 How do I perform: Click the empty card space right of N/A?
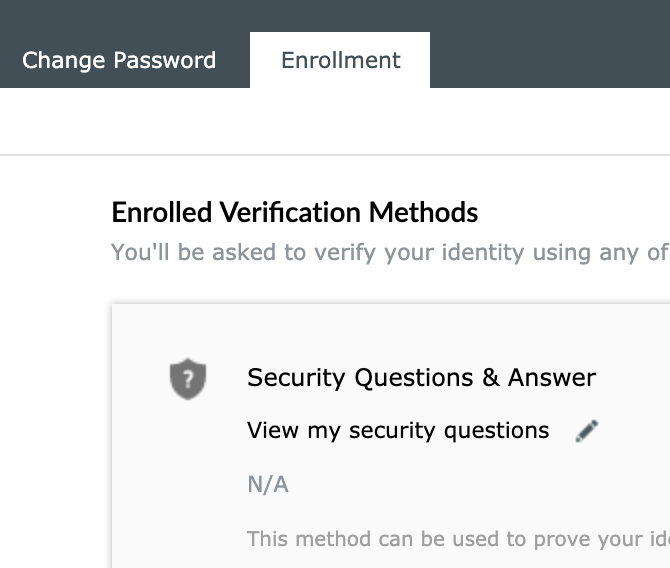[479, 485]
